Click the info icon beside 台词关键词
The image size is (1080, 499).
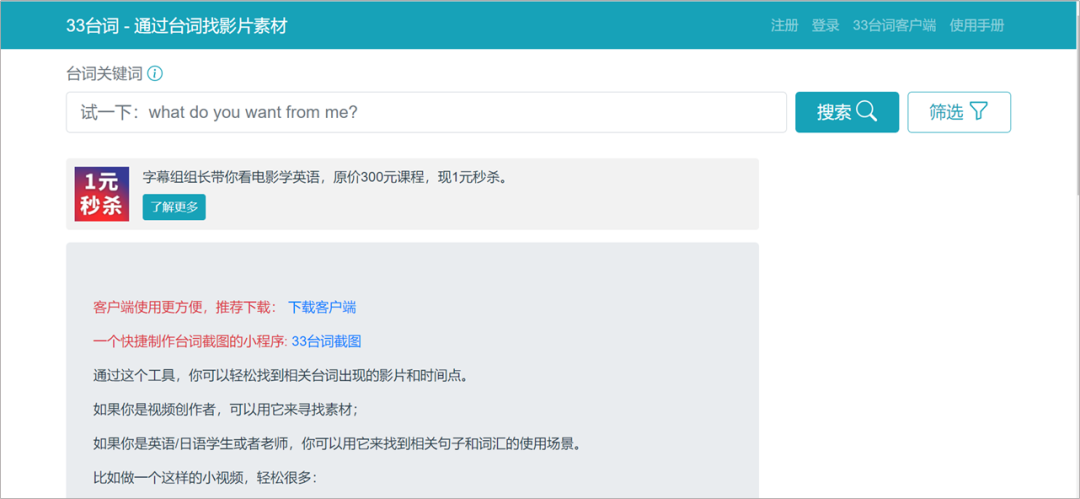coord(155,74)
